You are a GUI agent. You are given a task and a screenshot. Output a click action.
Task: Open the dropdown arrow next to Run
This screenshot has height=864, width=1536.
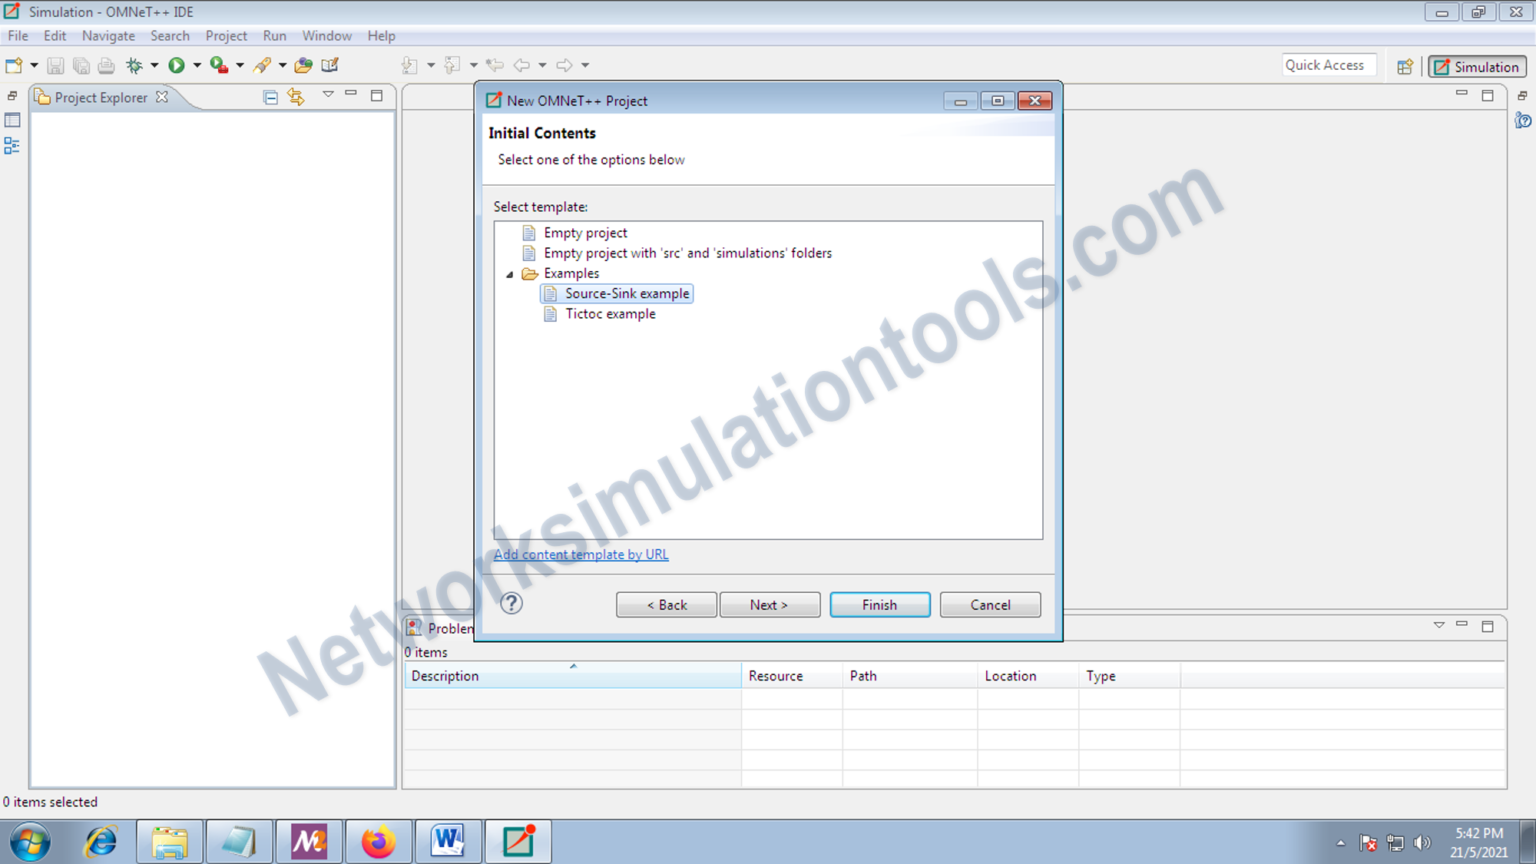[x=196, y=64]
